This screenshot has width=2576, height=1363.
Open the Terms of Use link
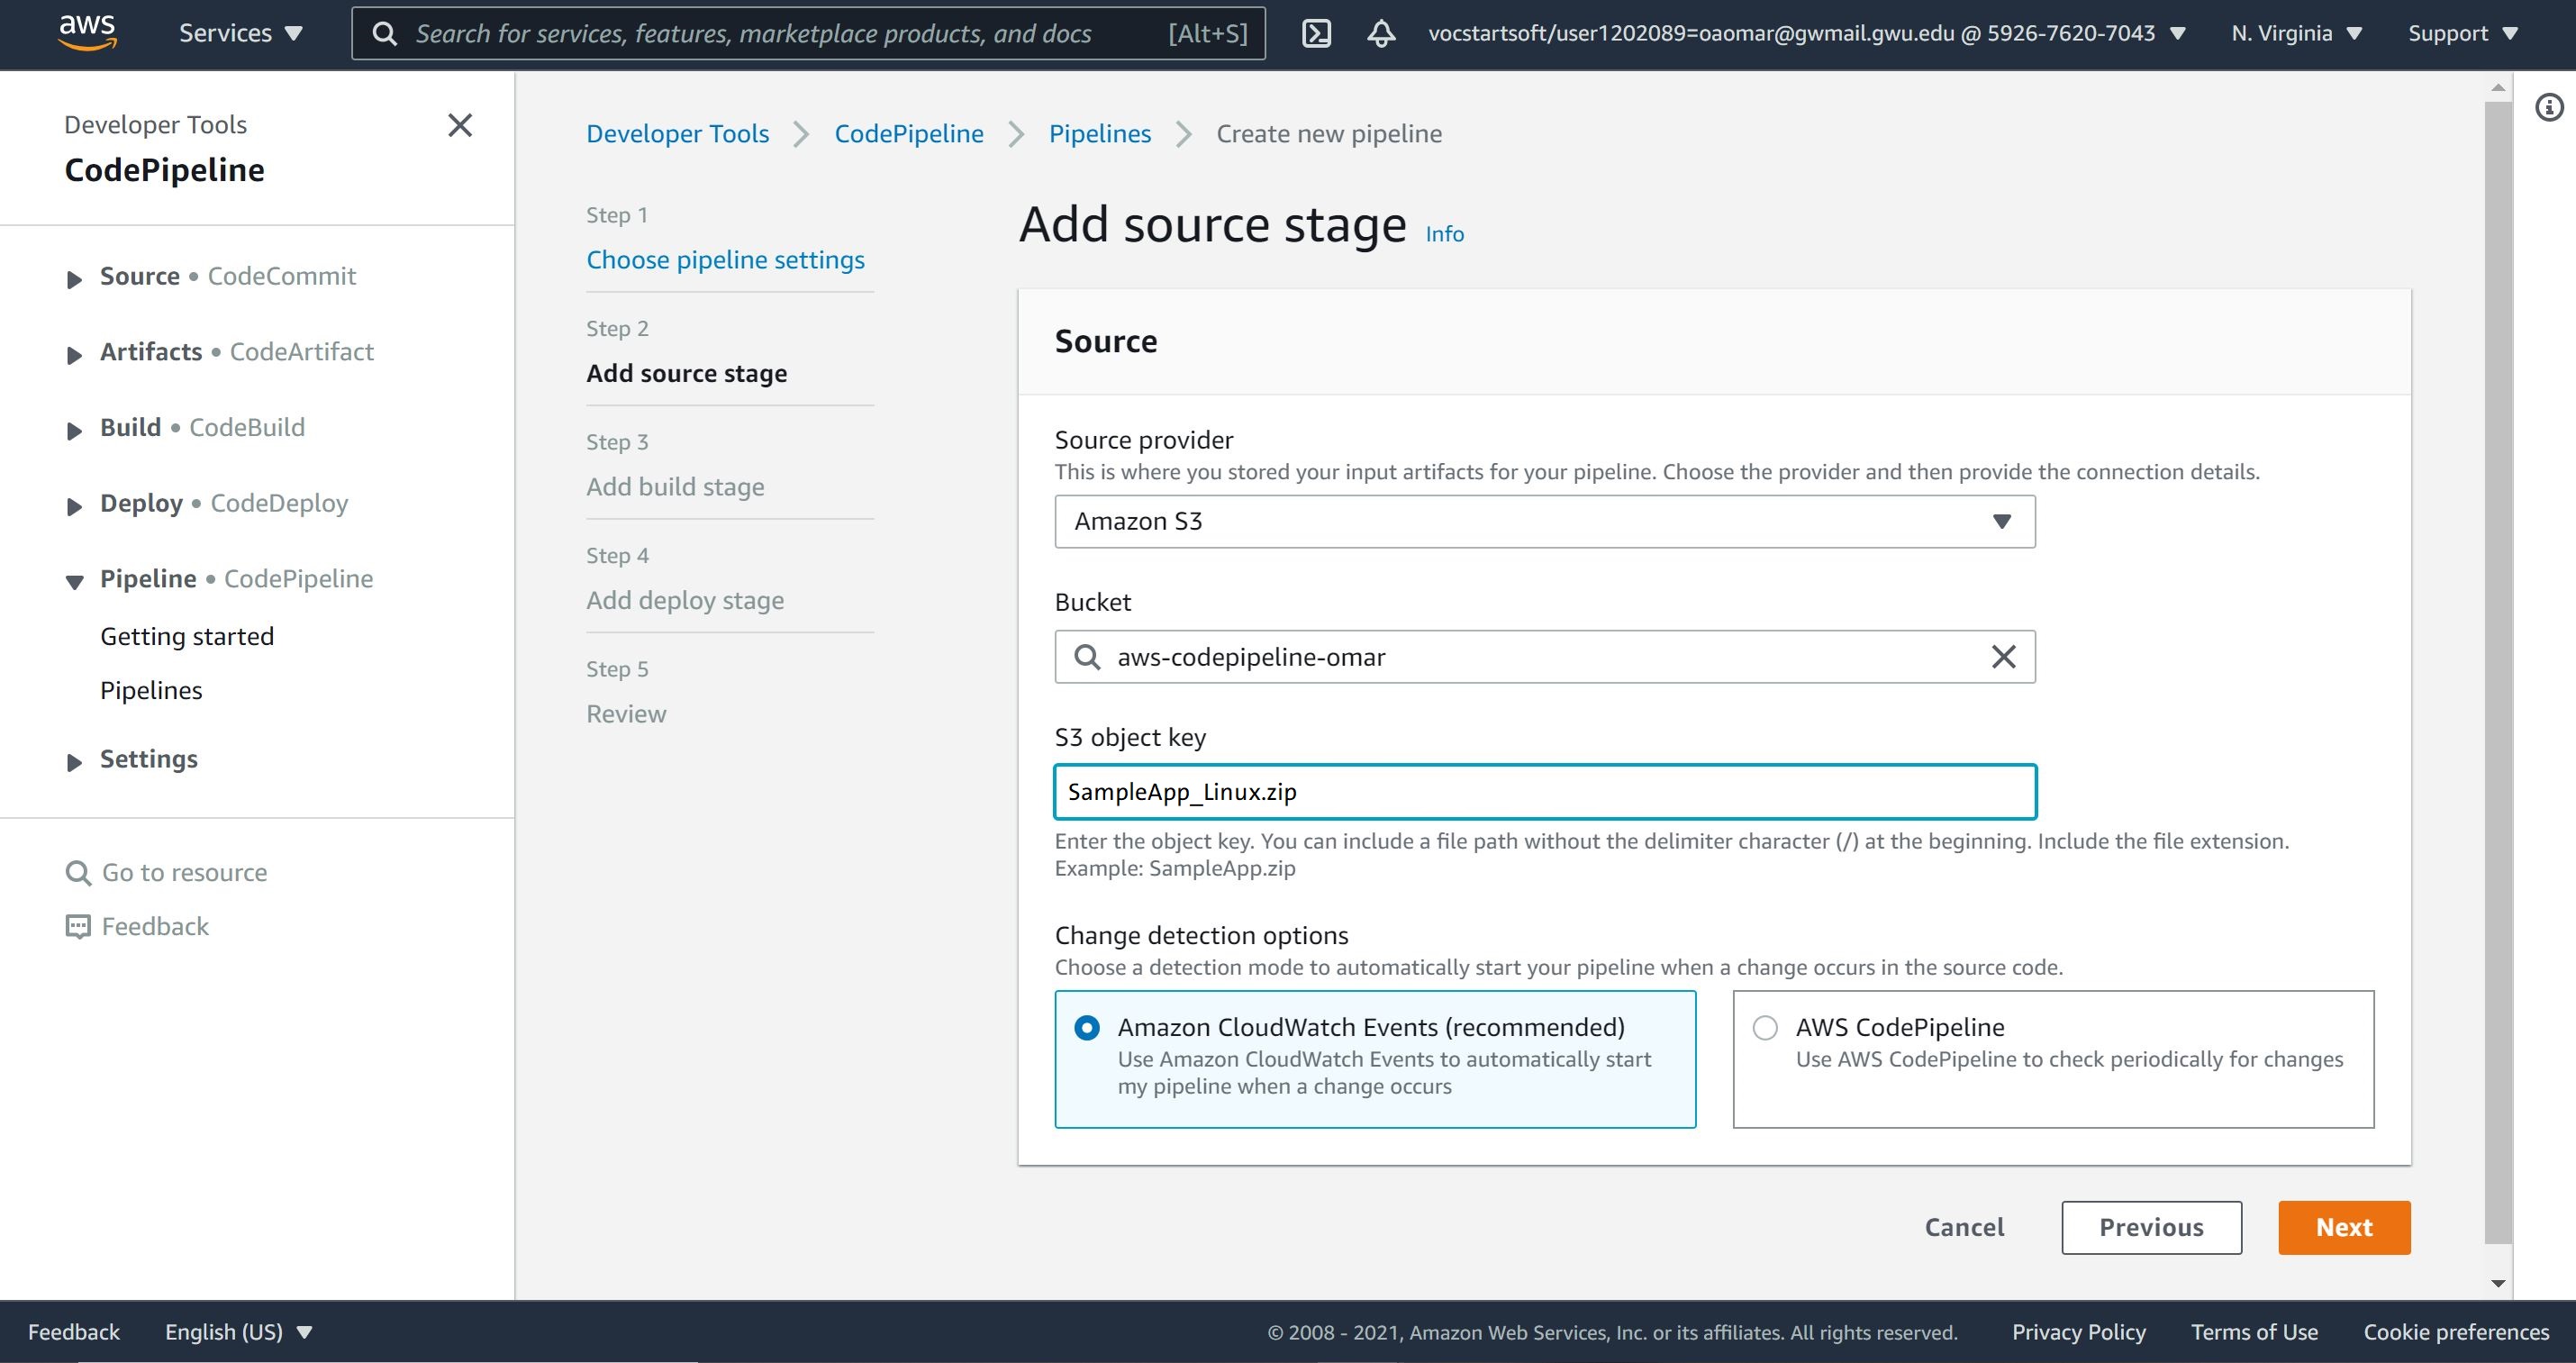coord(2254,1332)
